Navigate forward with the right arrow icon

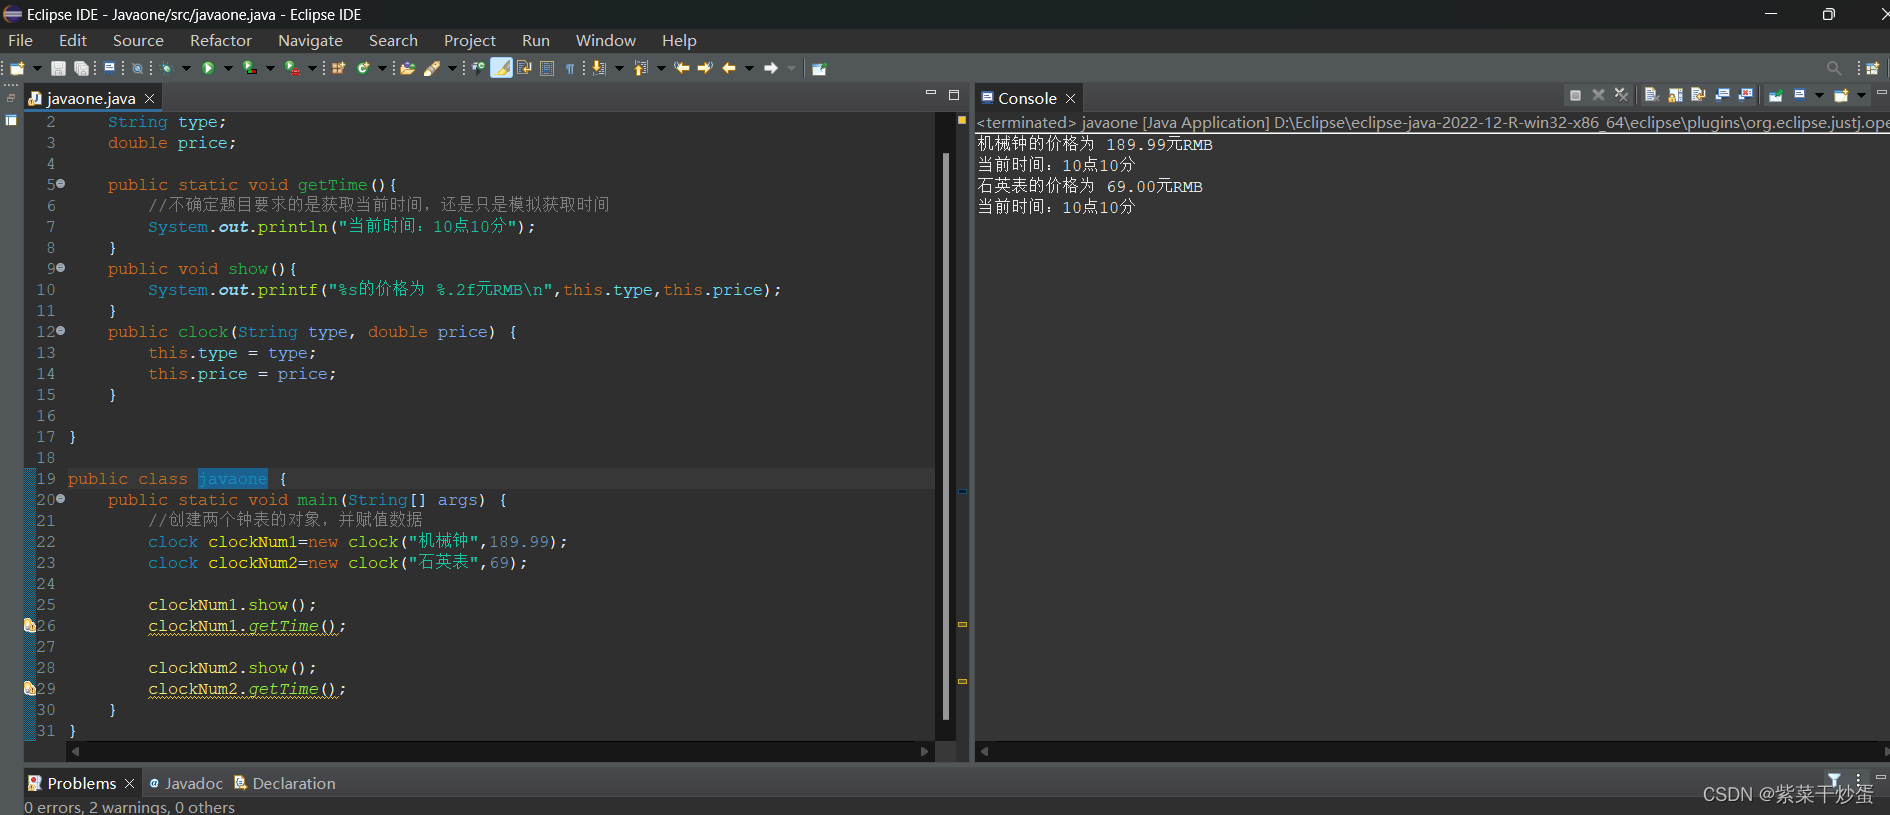click(x=771, y=68)
